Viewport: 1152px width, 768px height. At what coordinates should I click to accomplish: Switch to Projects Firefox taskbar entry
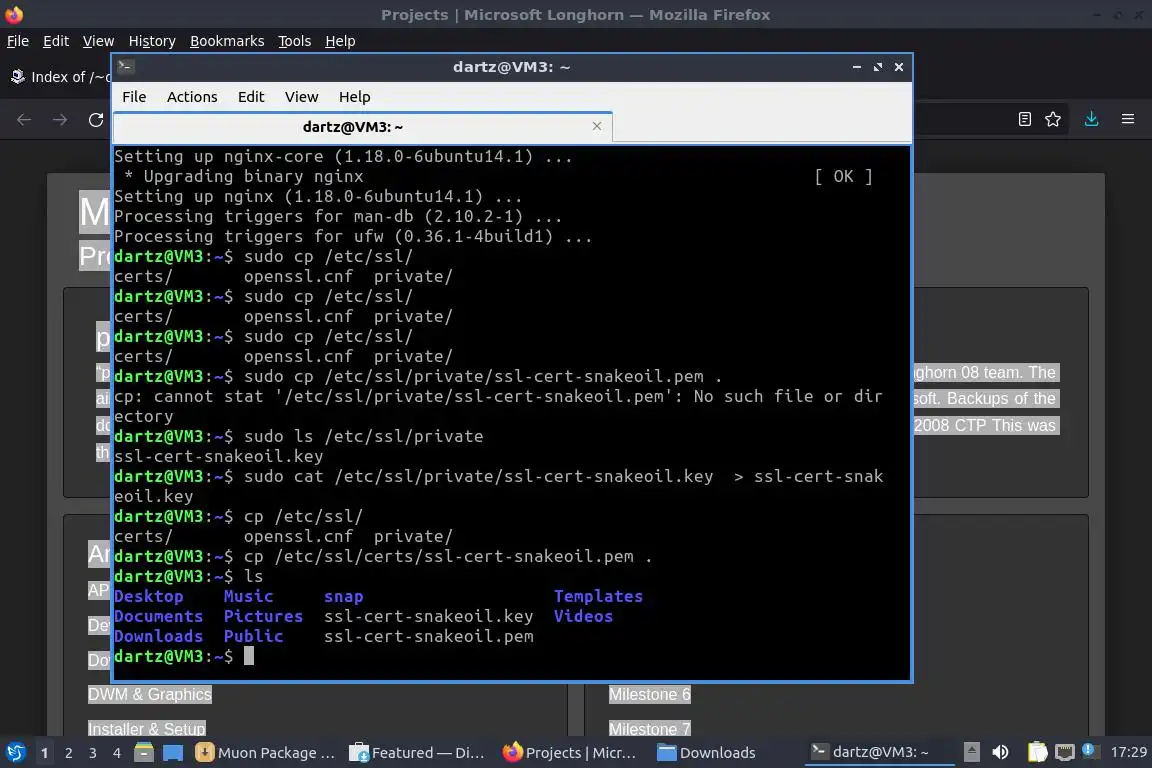[571, 752]
